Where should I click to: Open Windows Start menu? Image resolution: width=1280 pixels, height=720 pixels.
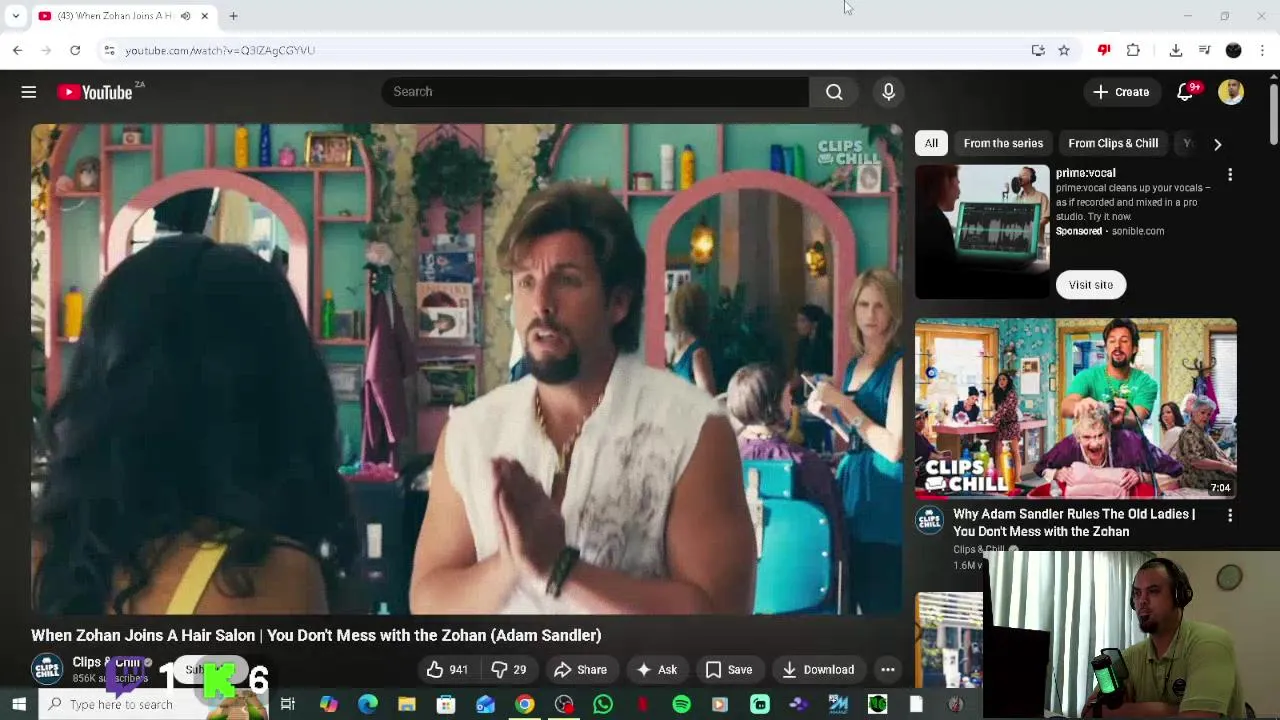point(19,705)
